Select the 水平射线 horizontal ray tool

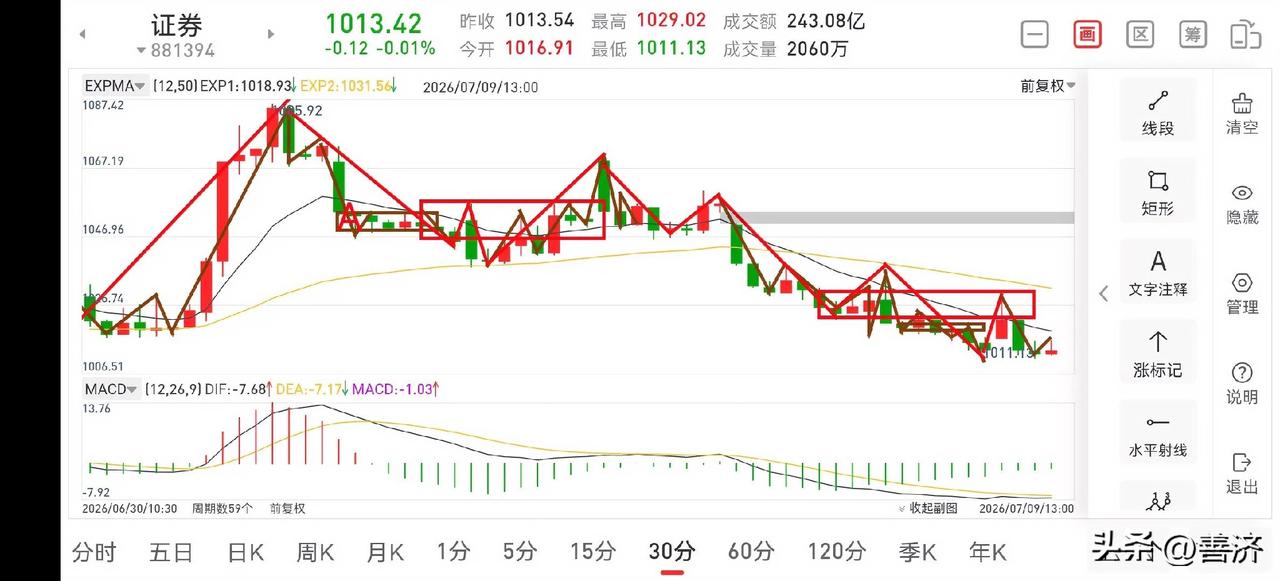pyautogui.click(x=1158, y=434)
